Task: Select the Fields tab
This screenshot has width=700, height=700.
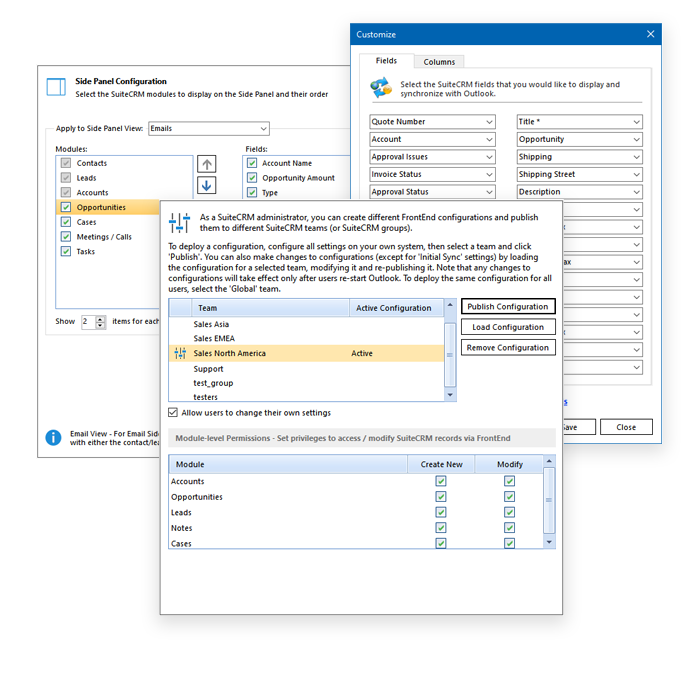Action: (x=386, y=61)
